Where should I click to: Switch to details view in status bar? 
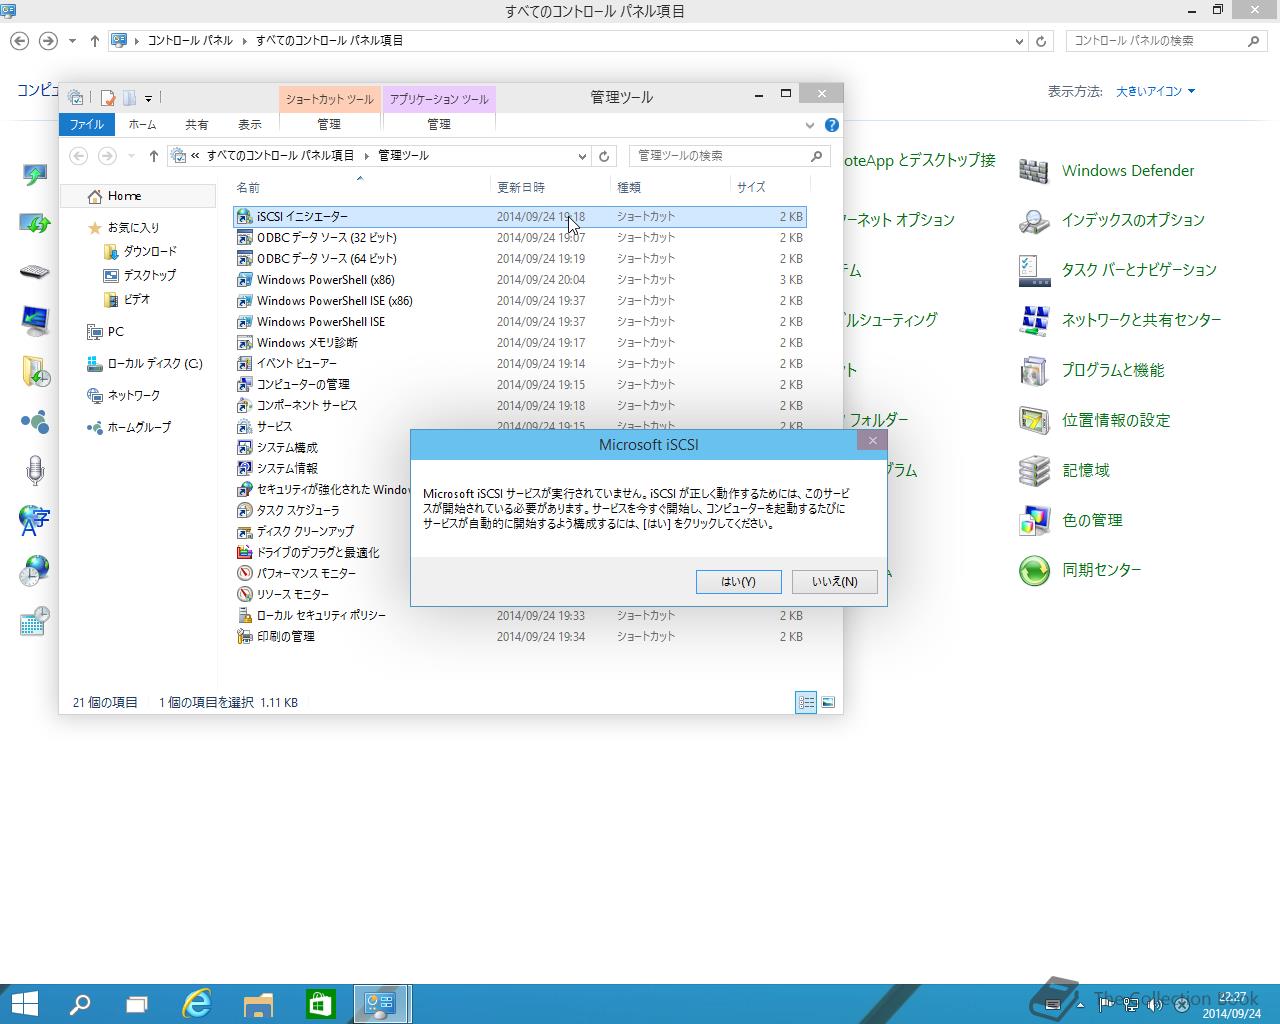click(806, 703)
